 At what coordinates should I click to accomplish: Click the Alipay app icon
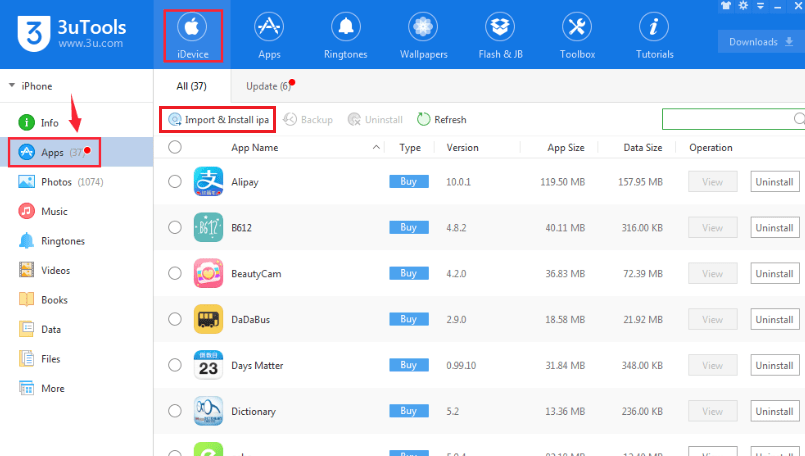pos(208,181)
